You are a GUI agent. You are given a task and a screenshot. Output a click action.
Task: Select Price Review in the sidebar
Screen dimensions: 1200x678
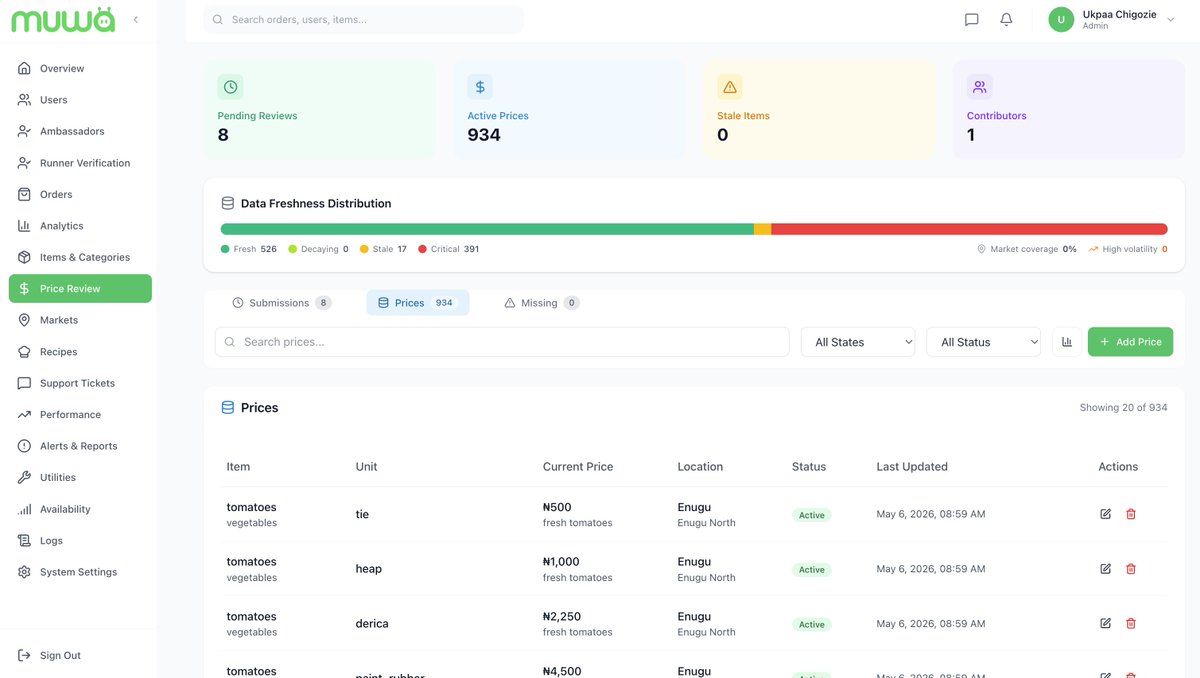80,288
